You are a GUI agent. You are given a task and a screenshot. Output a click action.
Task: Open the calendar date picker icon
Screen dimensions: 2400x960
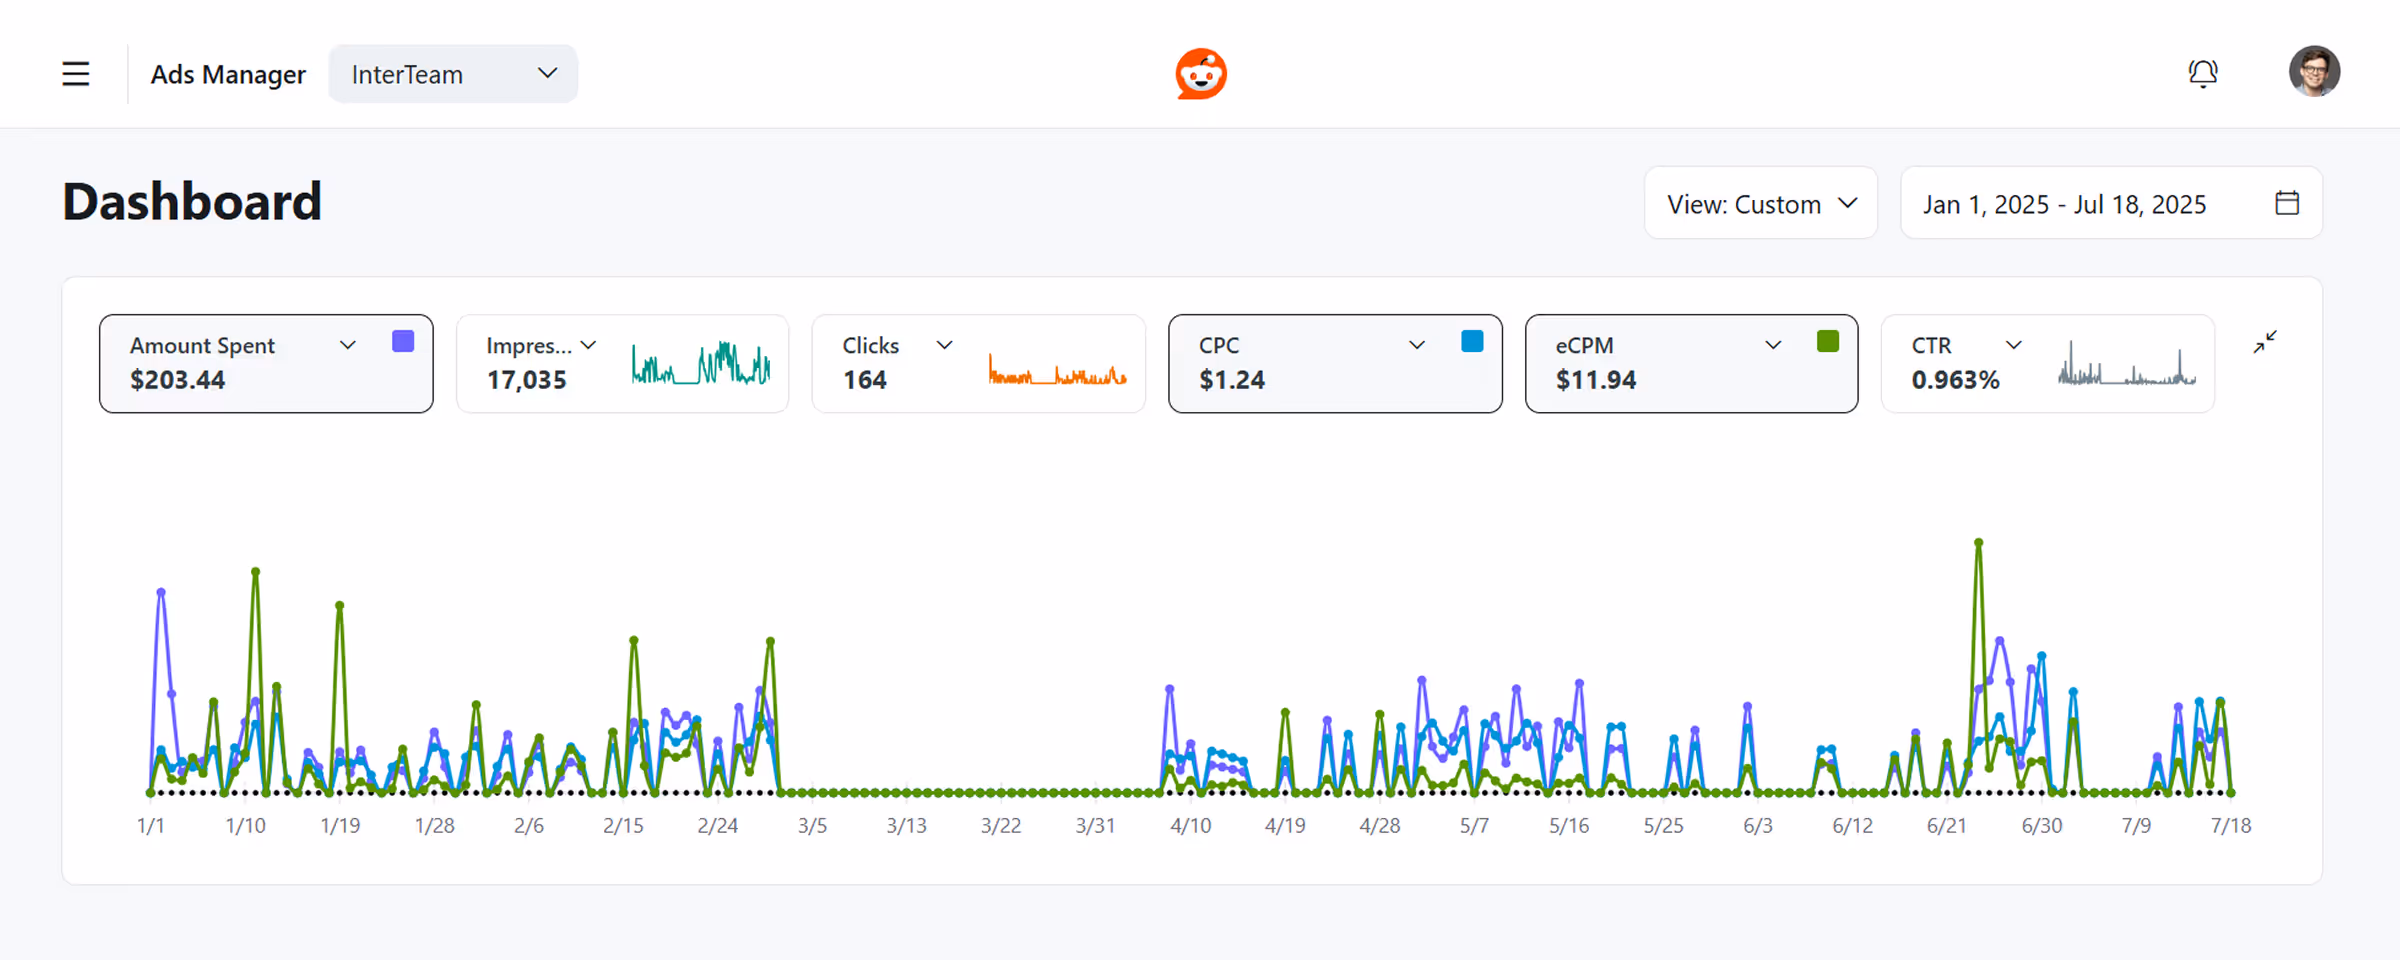[x=2287, y=203]
